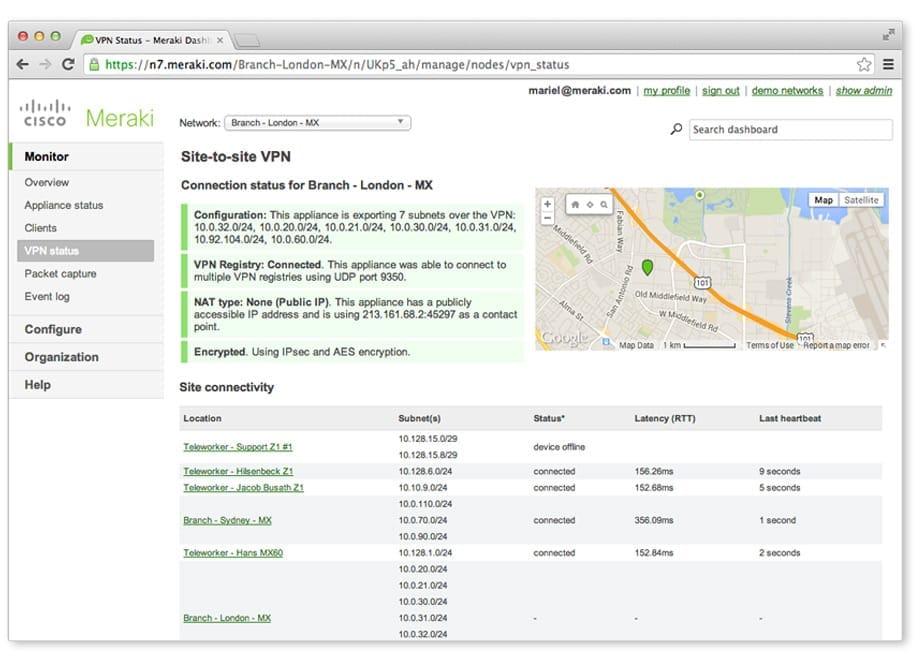Reload the page with the refresh icon

pyautogui.click(x=68, y=65)
